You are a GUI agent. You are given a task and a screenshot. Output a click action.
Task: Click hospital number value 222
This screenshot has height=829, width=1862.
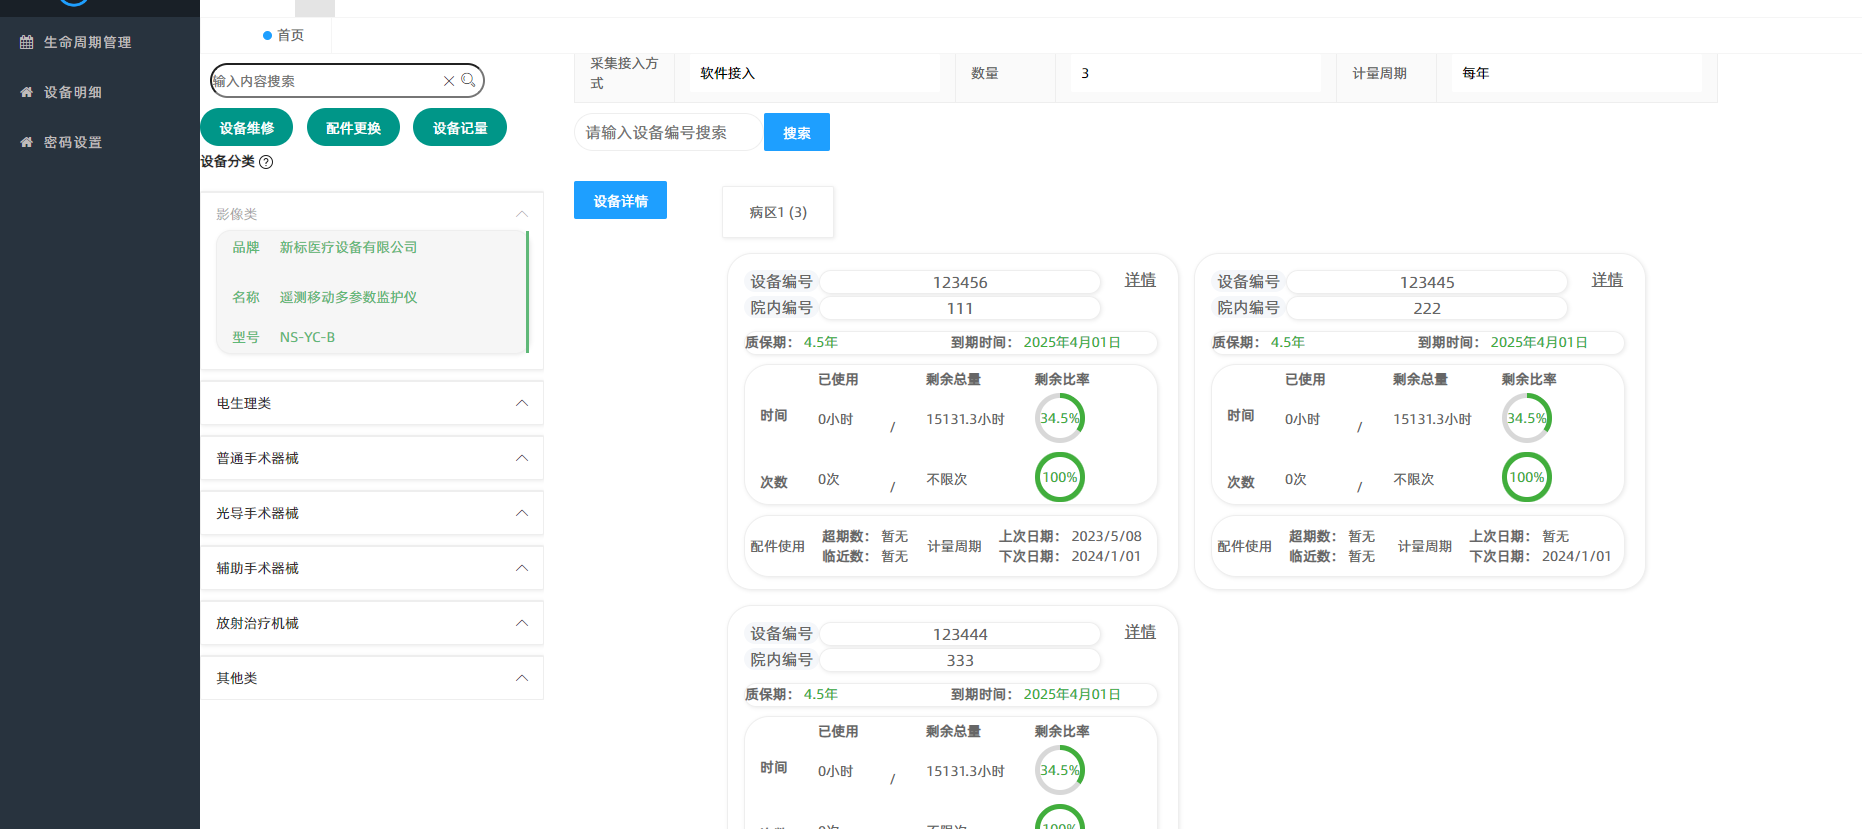[1427, 308]
